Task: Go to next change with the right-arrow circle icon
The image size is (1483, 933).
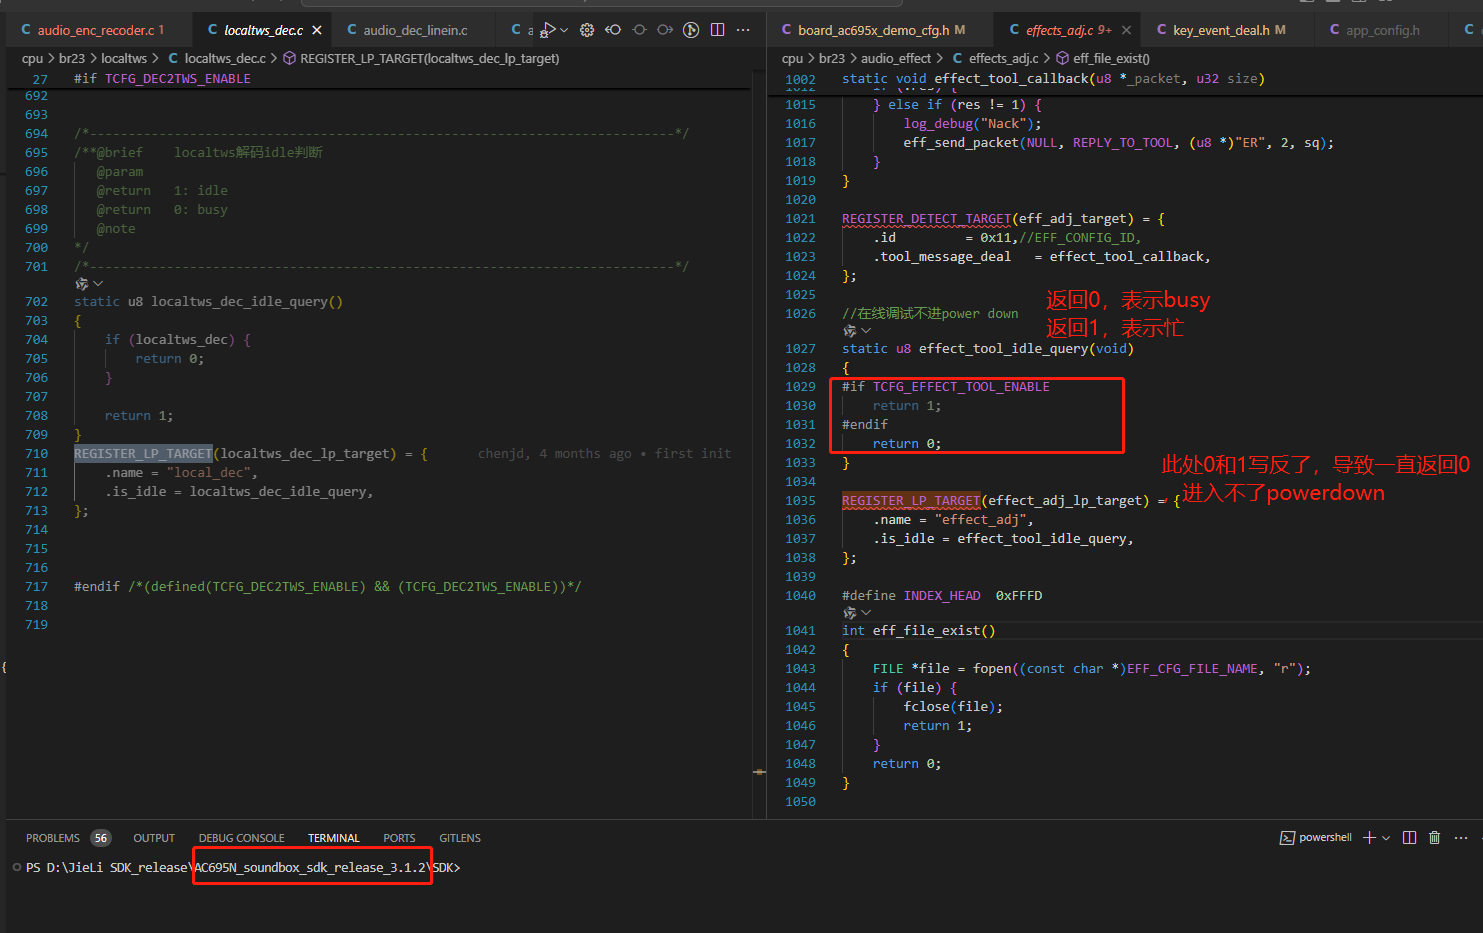Action: point(665,30)
